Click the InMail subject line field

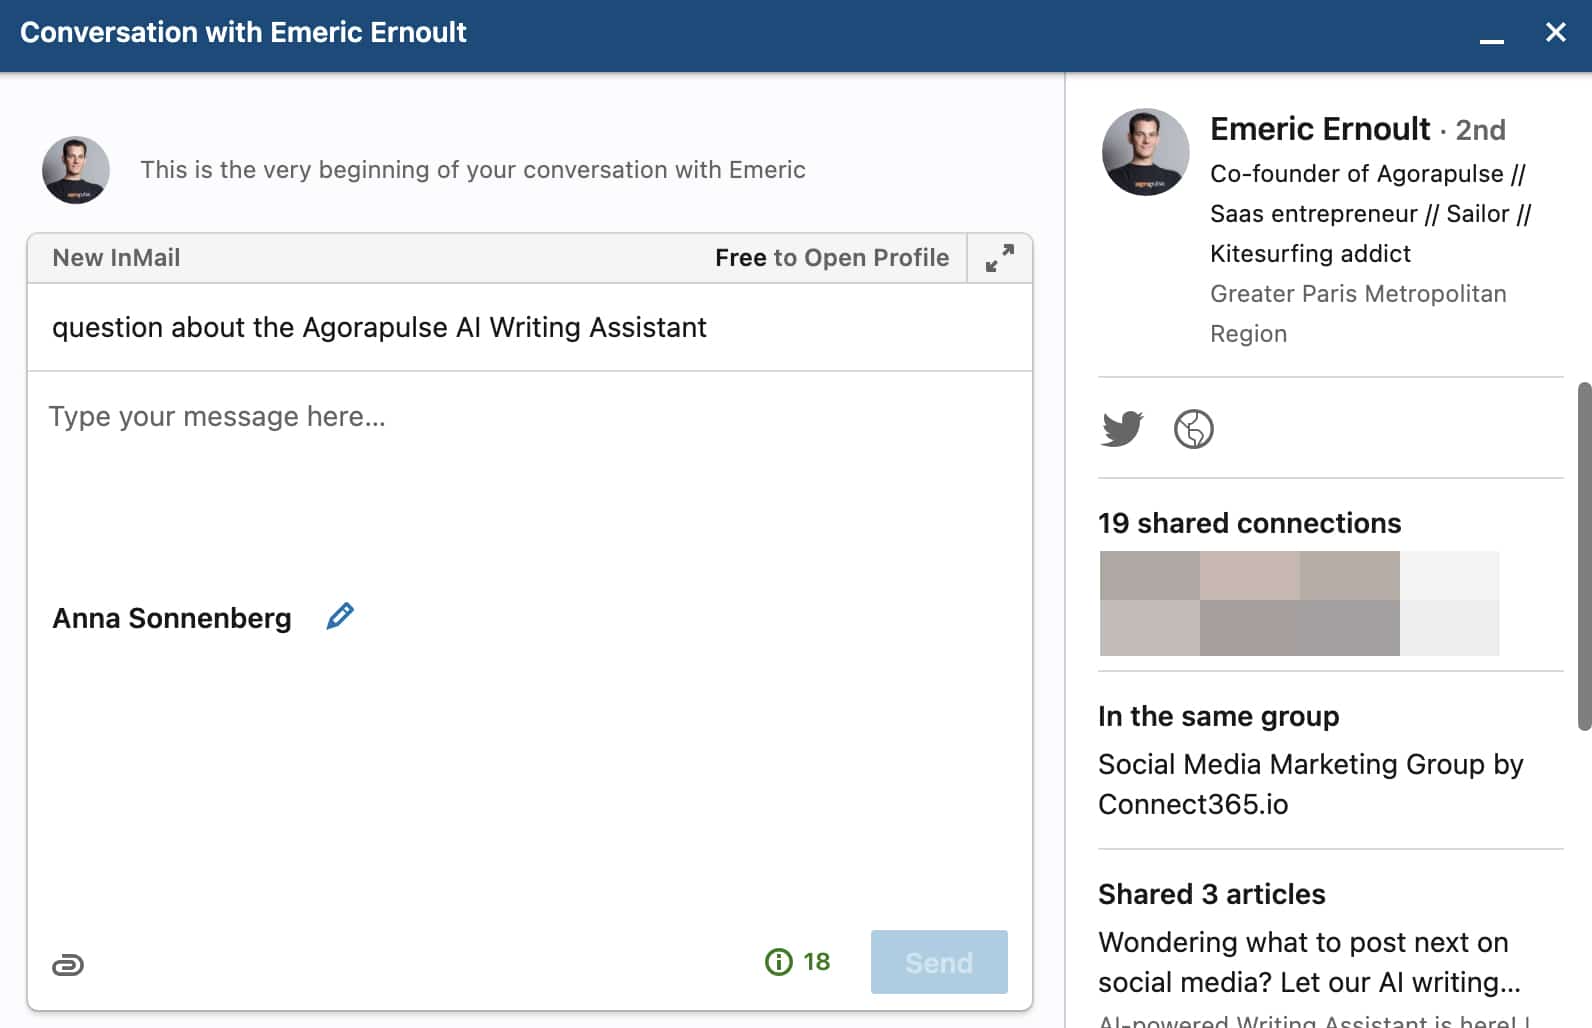coord(530,327)
